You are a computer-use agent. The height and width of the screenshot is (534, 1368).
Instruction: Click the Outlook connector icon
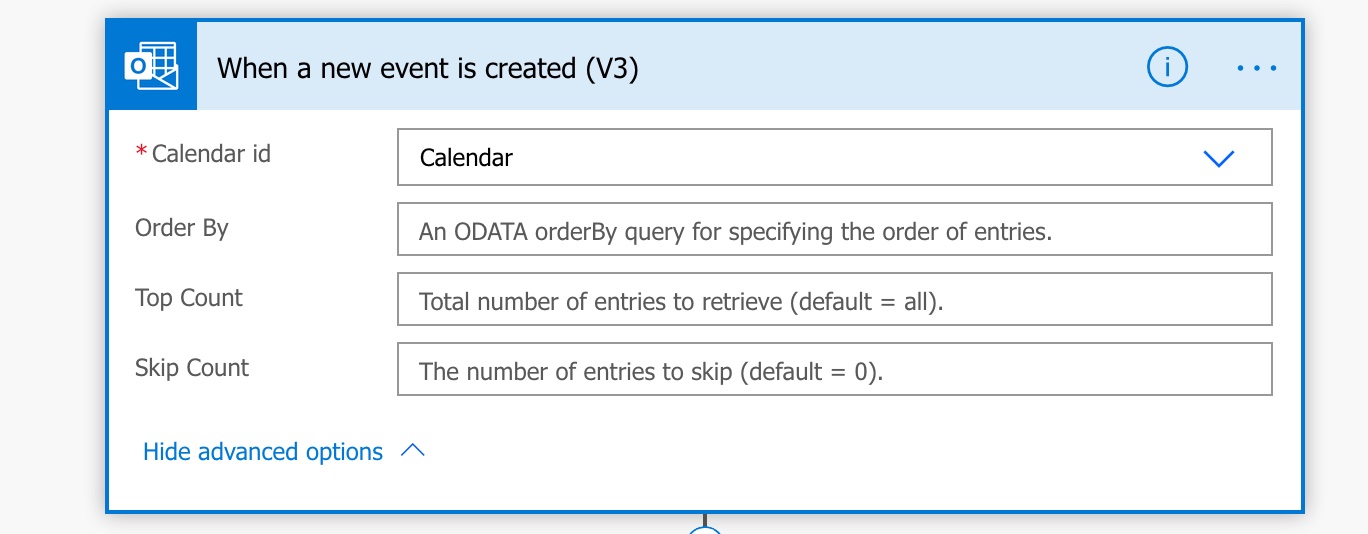152,67
